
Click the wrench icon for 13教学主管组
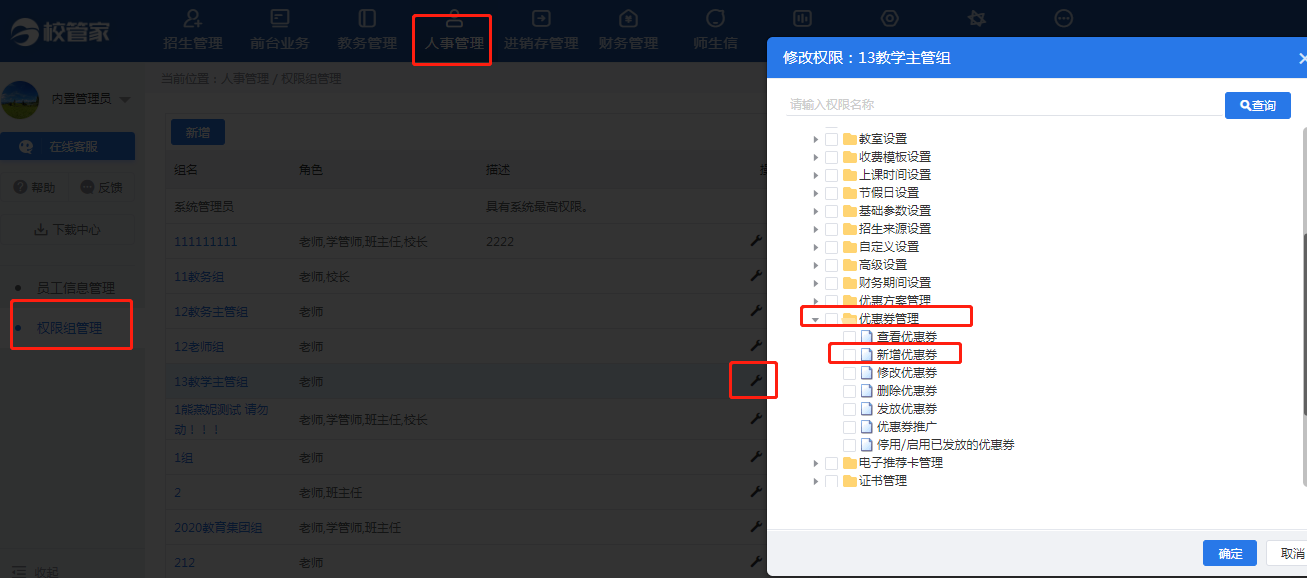756,381
